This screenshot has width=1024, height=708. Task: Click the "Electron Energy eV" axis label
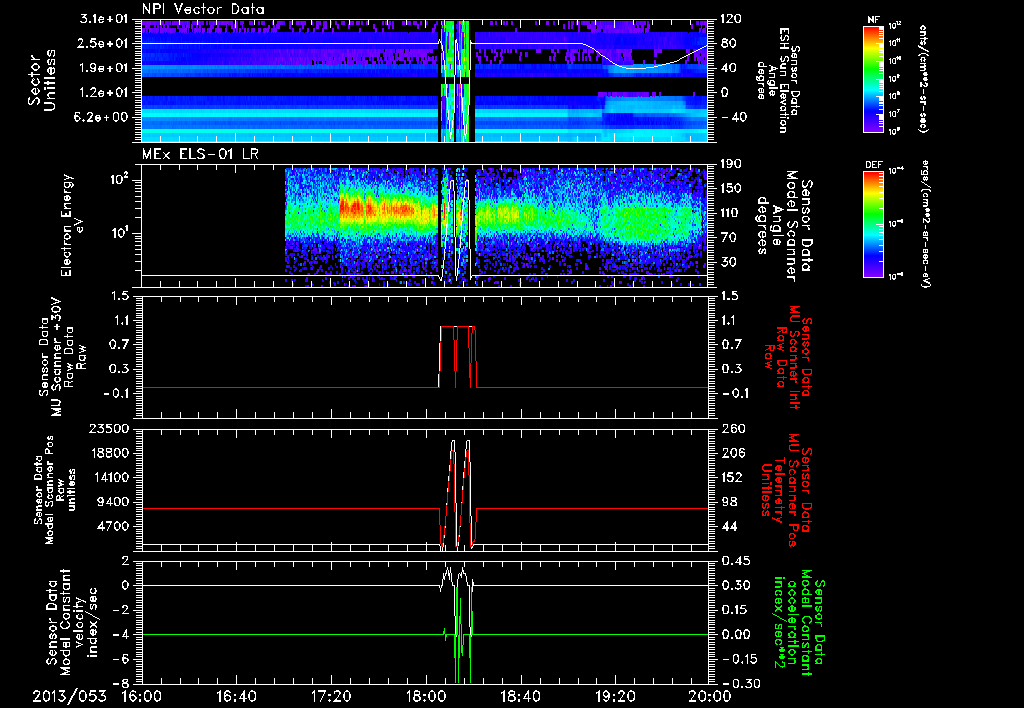point(73,225)
